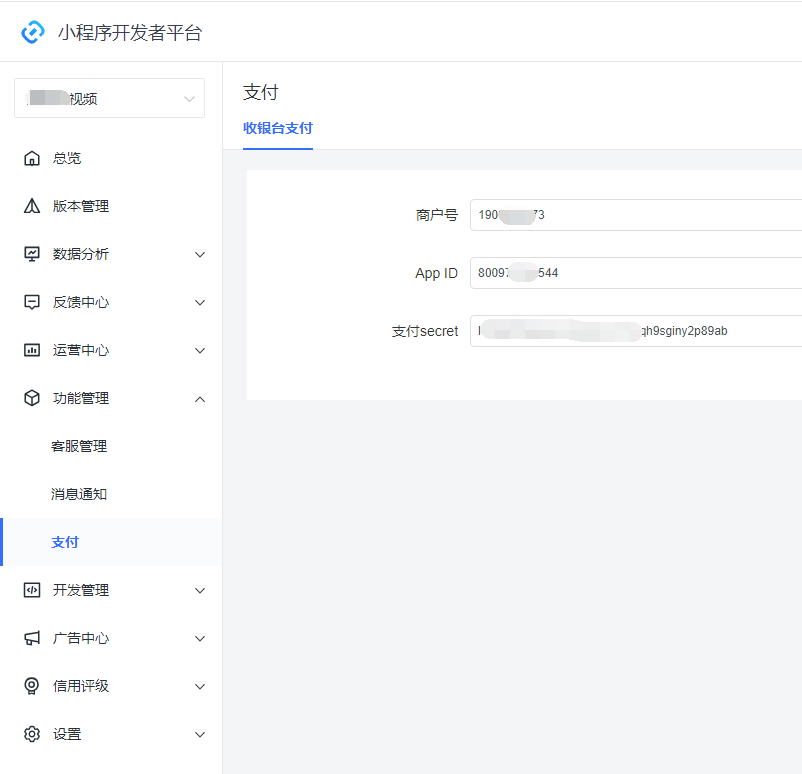Expand the 数据分析 menu chevron
Screen dimensions: 802x774
[x=200, y=254]
